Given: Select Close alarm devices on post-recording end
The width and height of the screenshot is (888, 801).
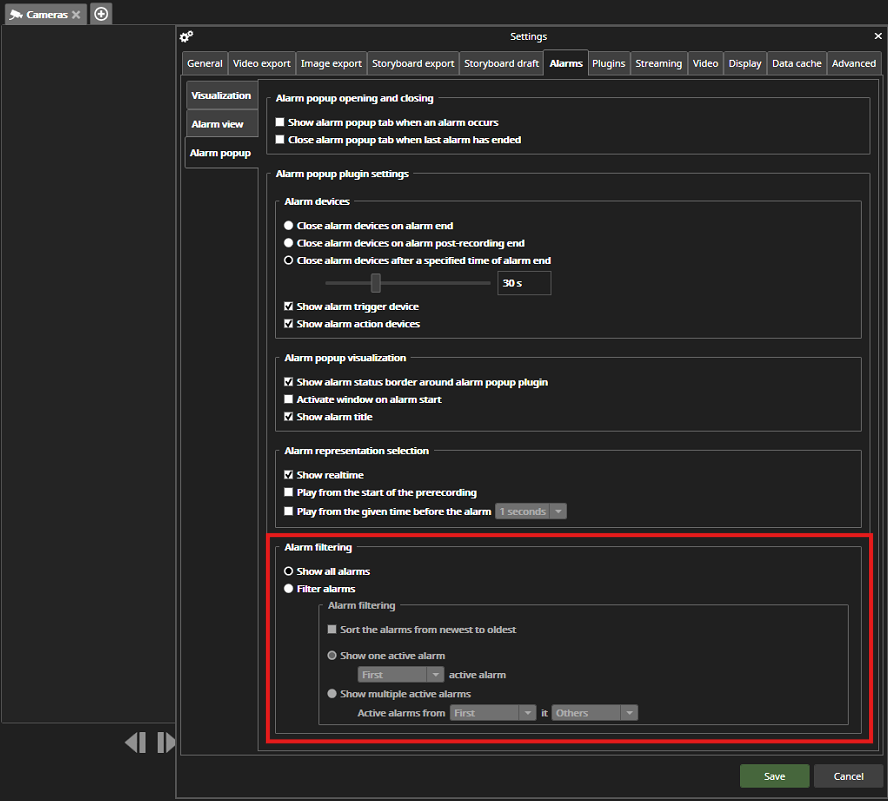Looking at the screenshot, I should pos(289,243).
